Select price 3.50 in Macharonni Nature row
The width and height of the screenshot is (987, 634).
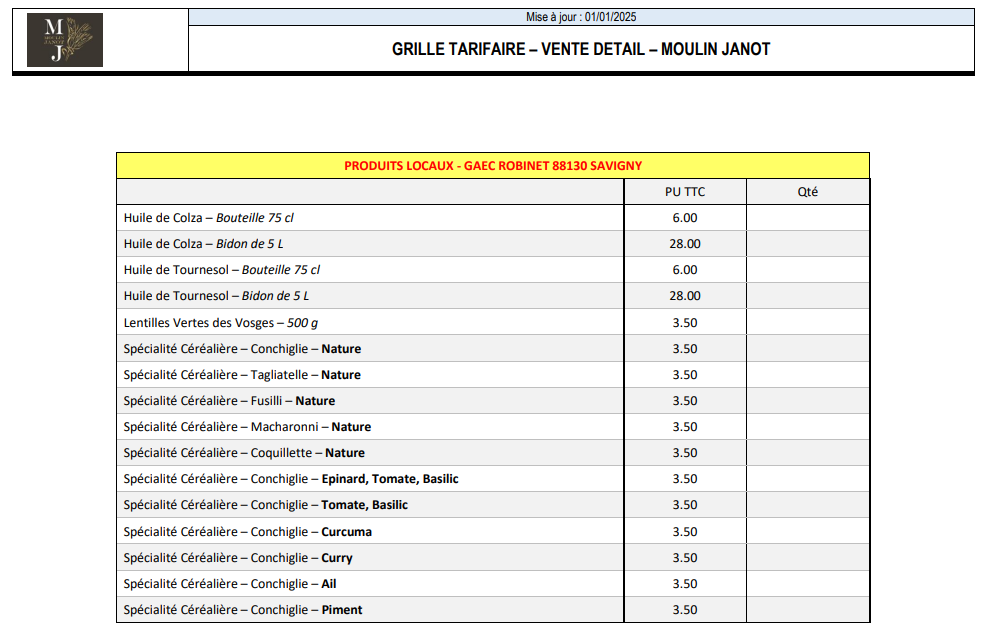coord(685,427)
